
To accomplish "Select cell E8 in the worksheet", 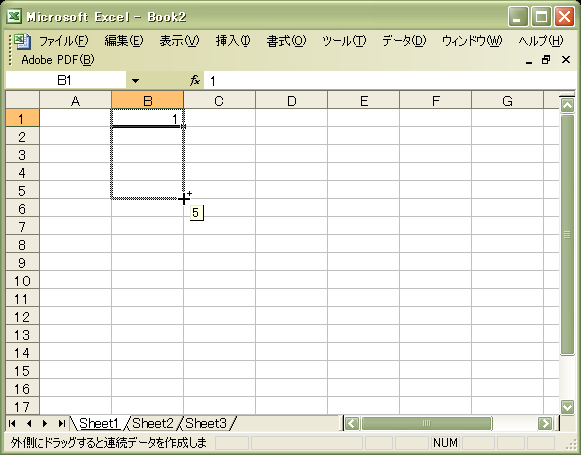I will [363, 245].
